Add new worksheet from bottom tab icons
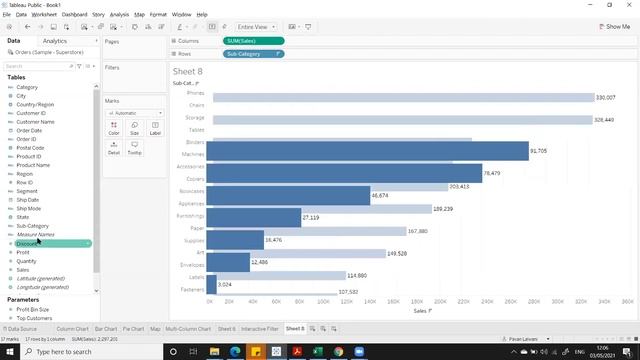 coord(312,329)
